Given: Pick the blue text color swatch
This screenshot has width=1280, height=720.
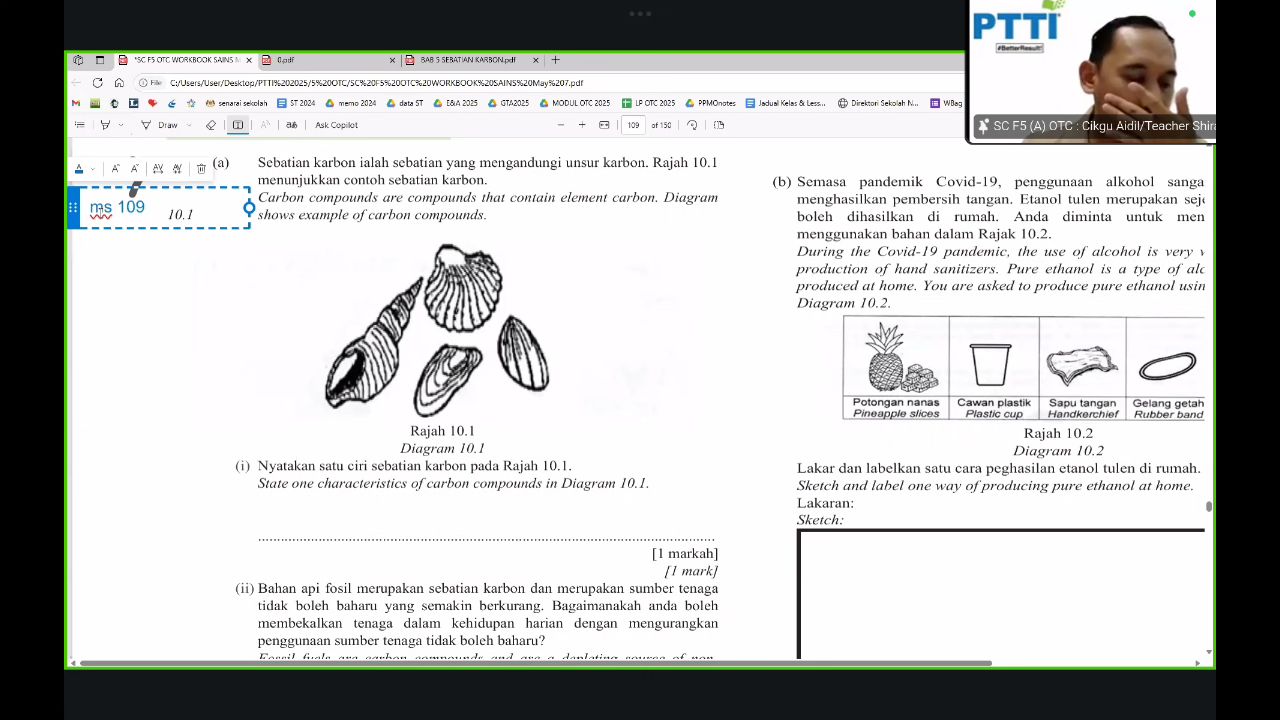Looking at the screenshot, I should [79, 169].
